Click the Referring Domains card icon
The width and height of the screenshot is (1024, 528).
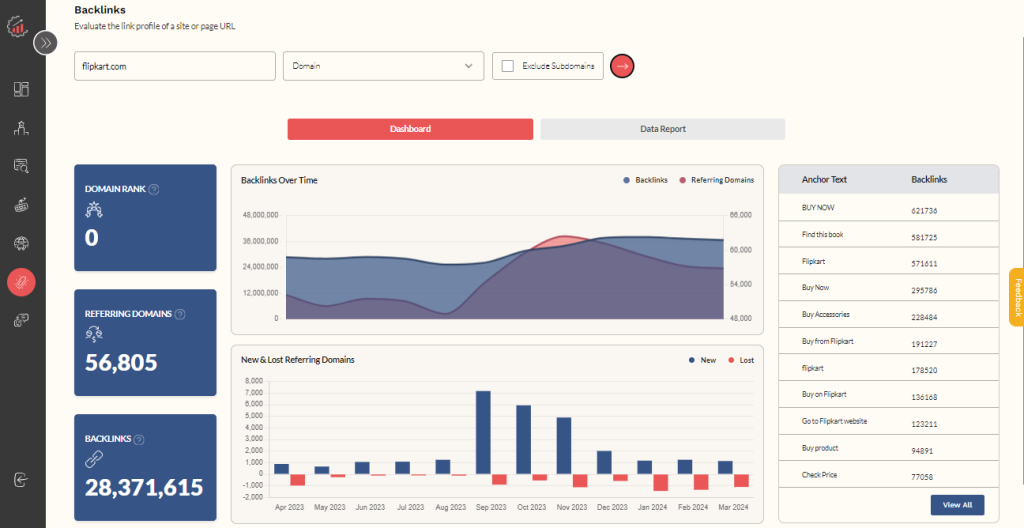tap(94, 335)
